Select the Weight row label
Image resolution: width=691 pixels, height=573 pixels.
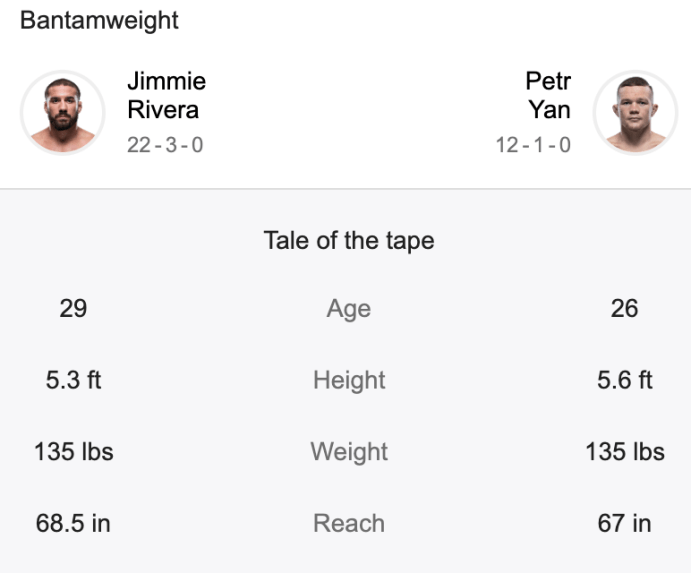click(x=348, y=452)
